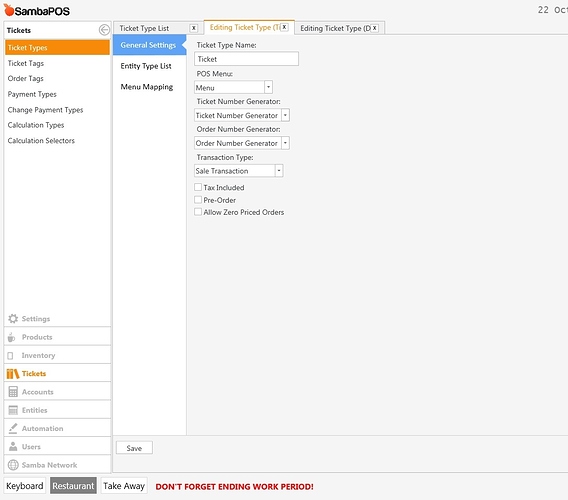Click the Users person icon
The width and height of the screenshot is (568, 500).
point(13,446)
